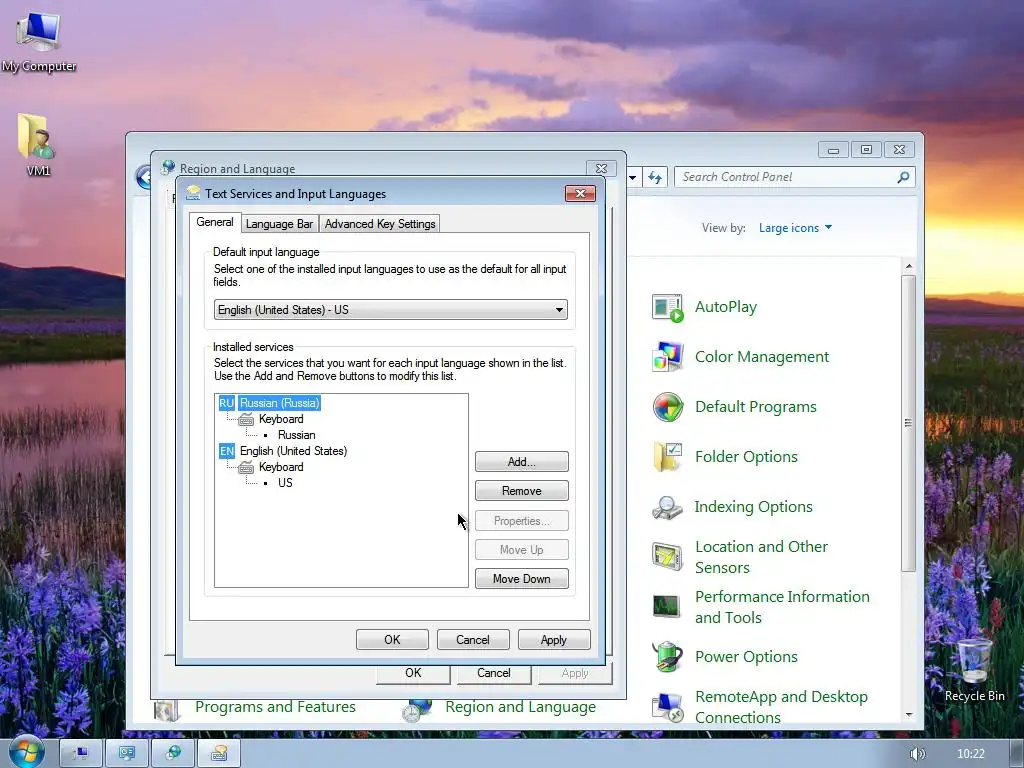1024x768 pixels.
Task: Open the Region and Language link
Action: click(520, 707)
